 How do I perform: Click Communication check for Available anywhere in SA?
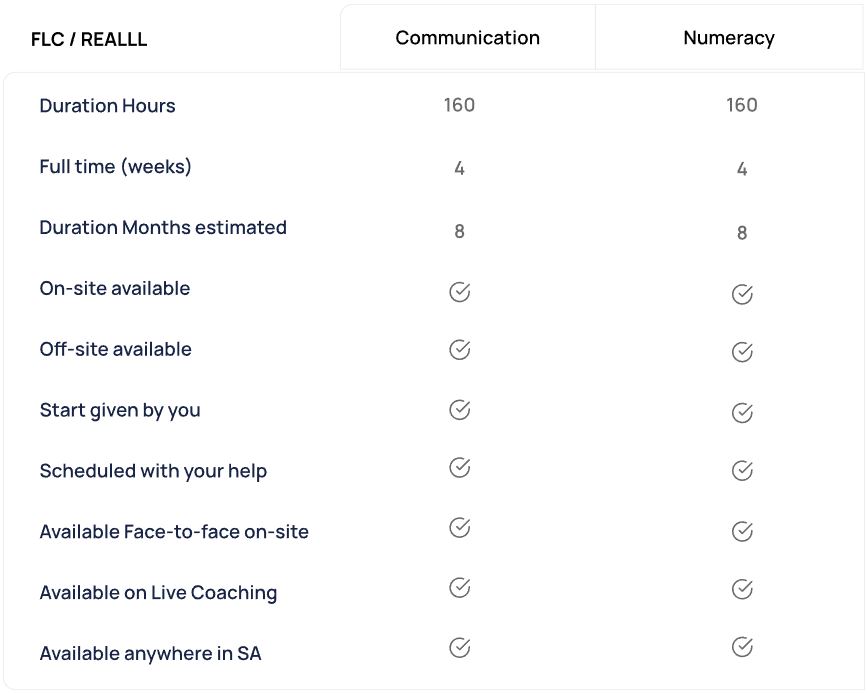point(459,647)
